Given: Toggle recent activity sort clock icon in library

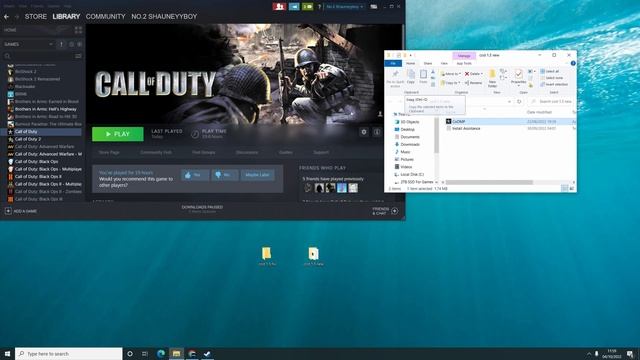Looking at the screenshot, I should coord(71,44).
